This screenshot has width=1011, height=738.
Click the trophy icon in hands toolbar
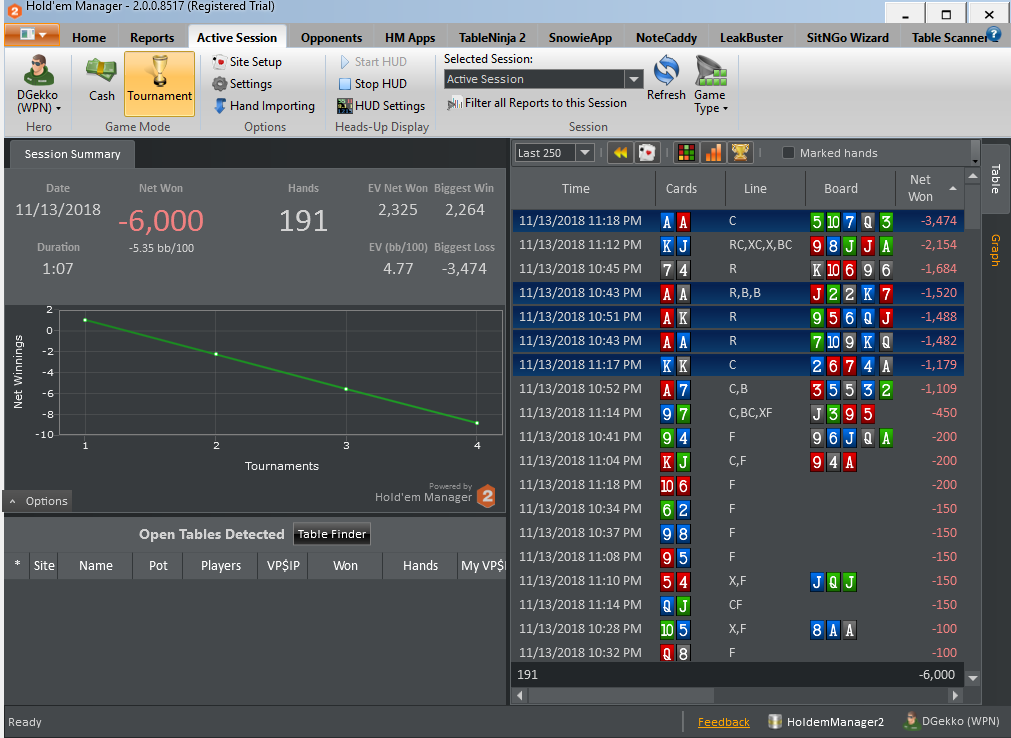click(x=740, y=153)
